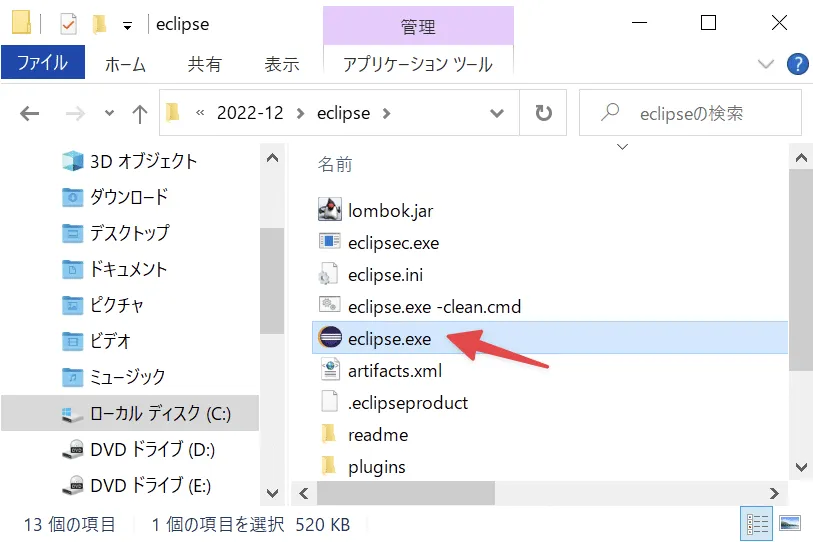Click the ローカル ディスク (C:) drive icon
Image resolution: width=813 pixels, height=542 pixels.
click(x=72, y=414)
